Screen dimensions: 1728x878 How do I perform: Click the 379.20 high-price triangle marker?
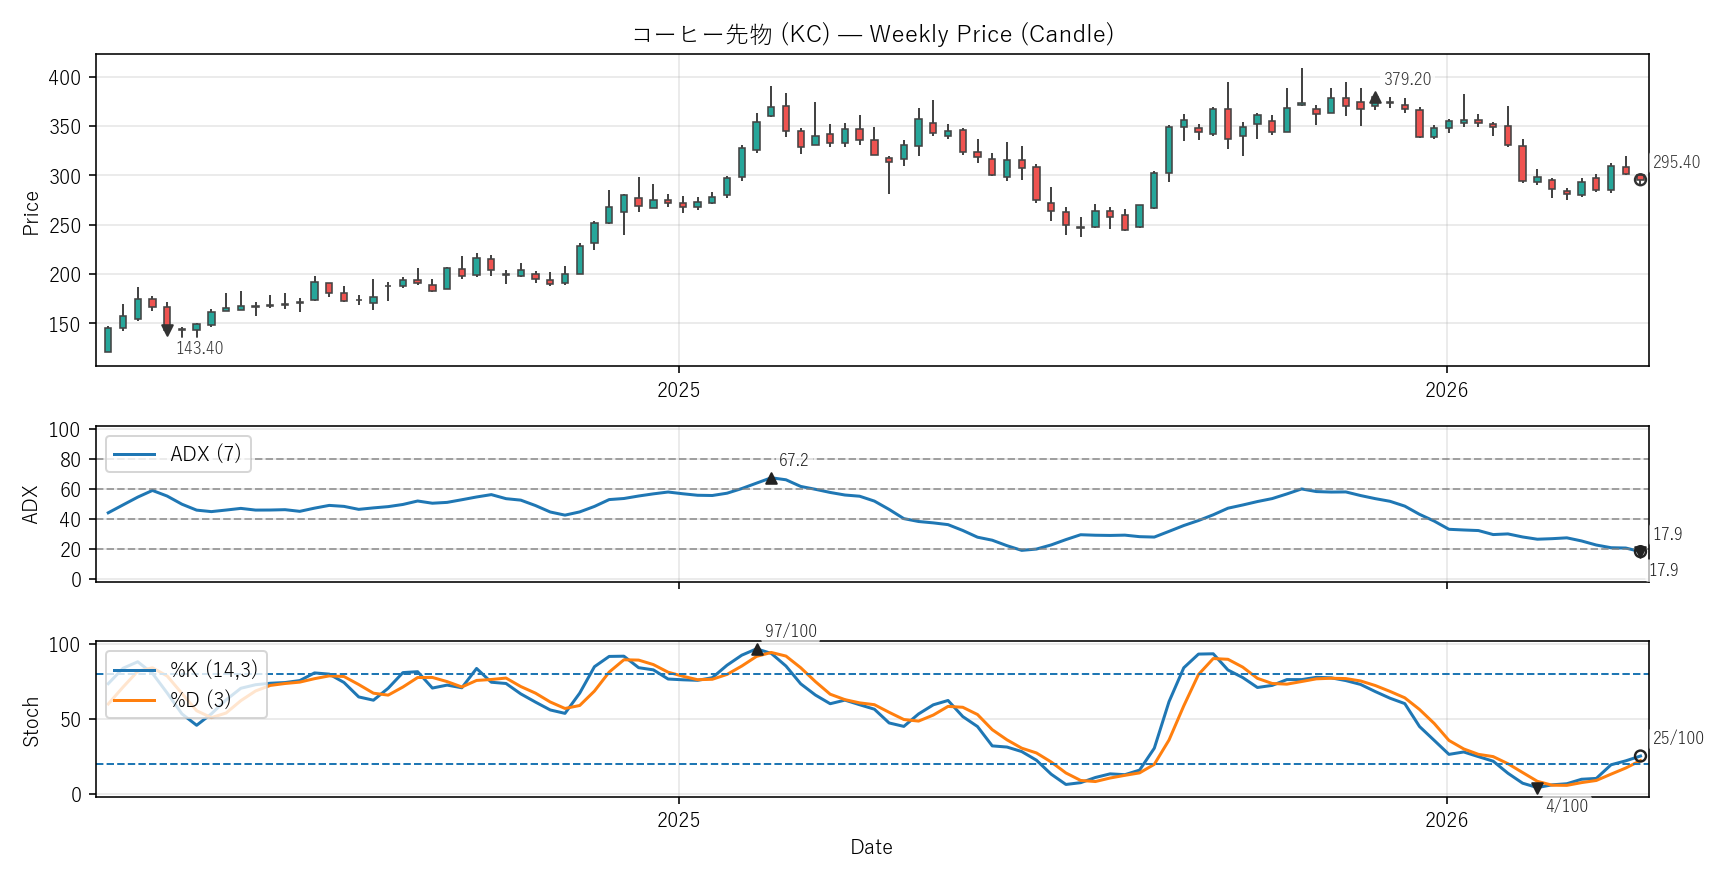pos(1375,98)
